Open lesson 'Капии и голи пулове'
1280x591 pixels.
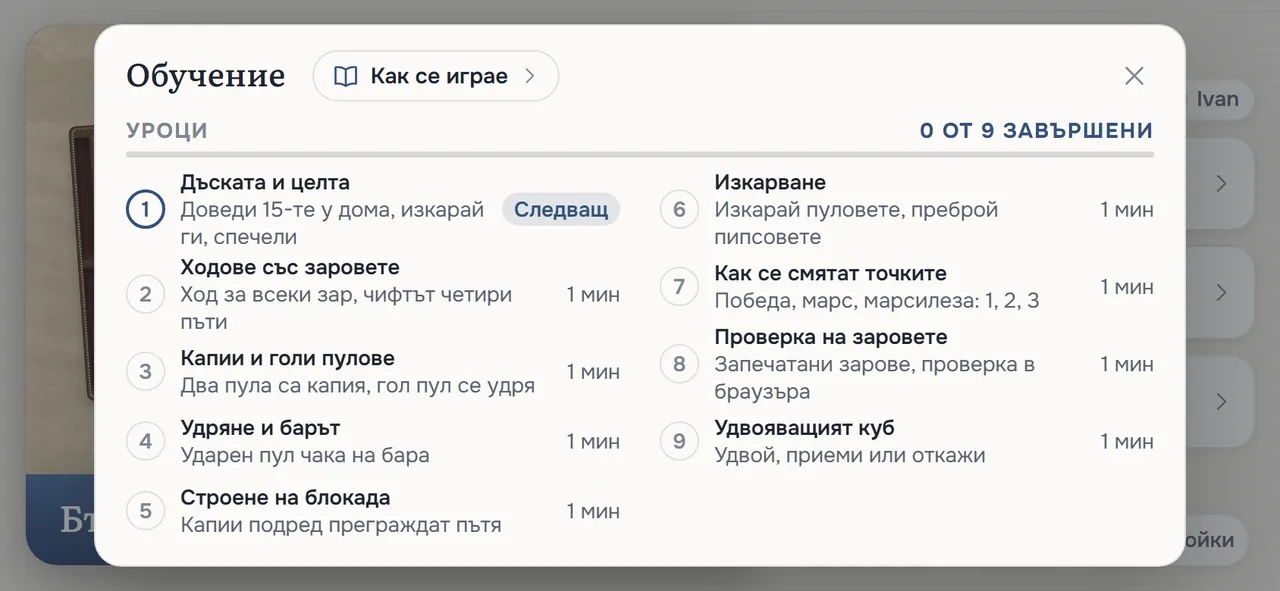(373, 372)
